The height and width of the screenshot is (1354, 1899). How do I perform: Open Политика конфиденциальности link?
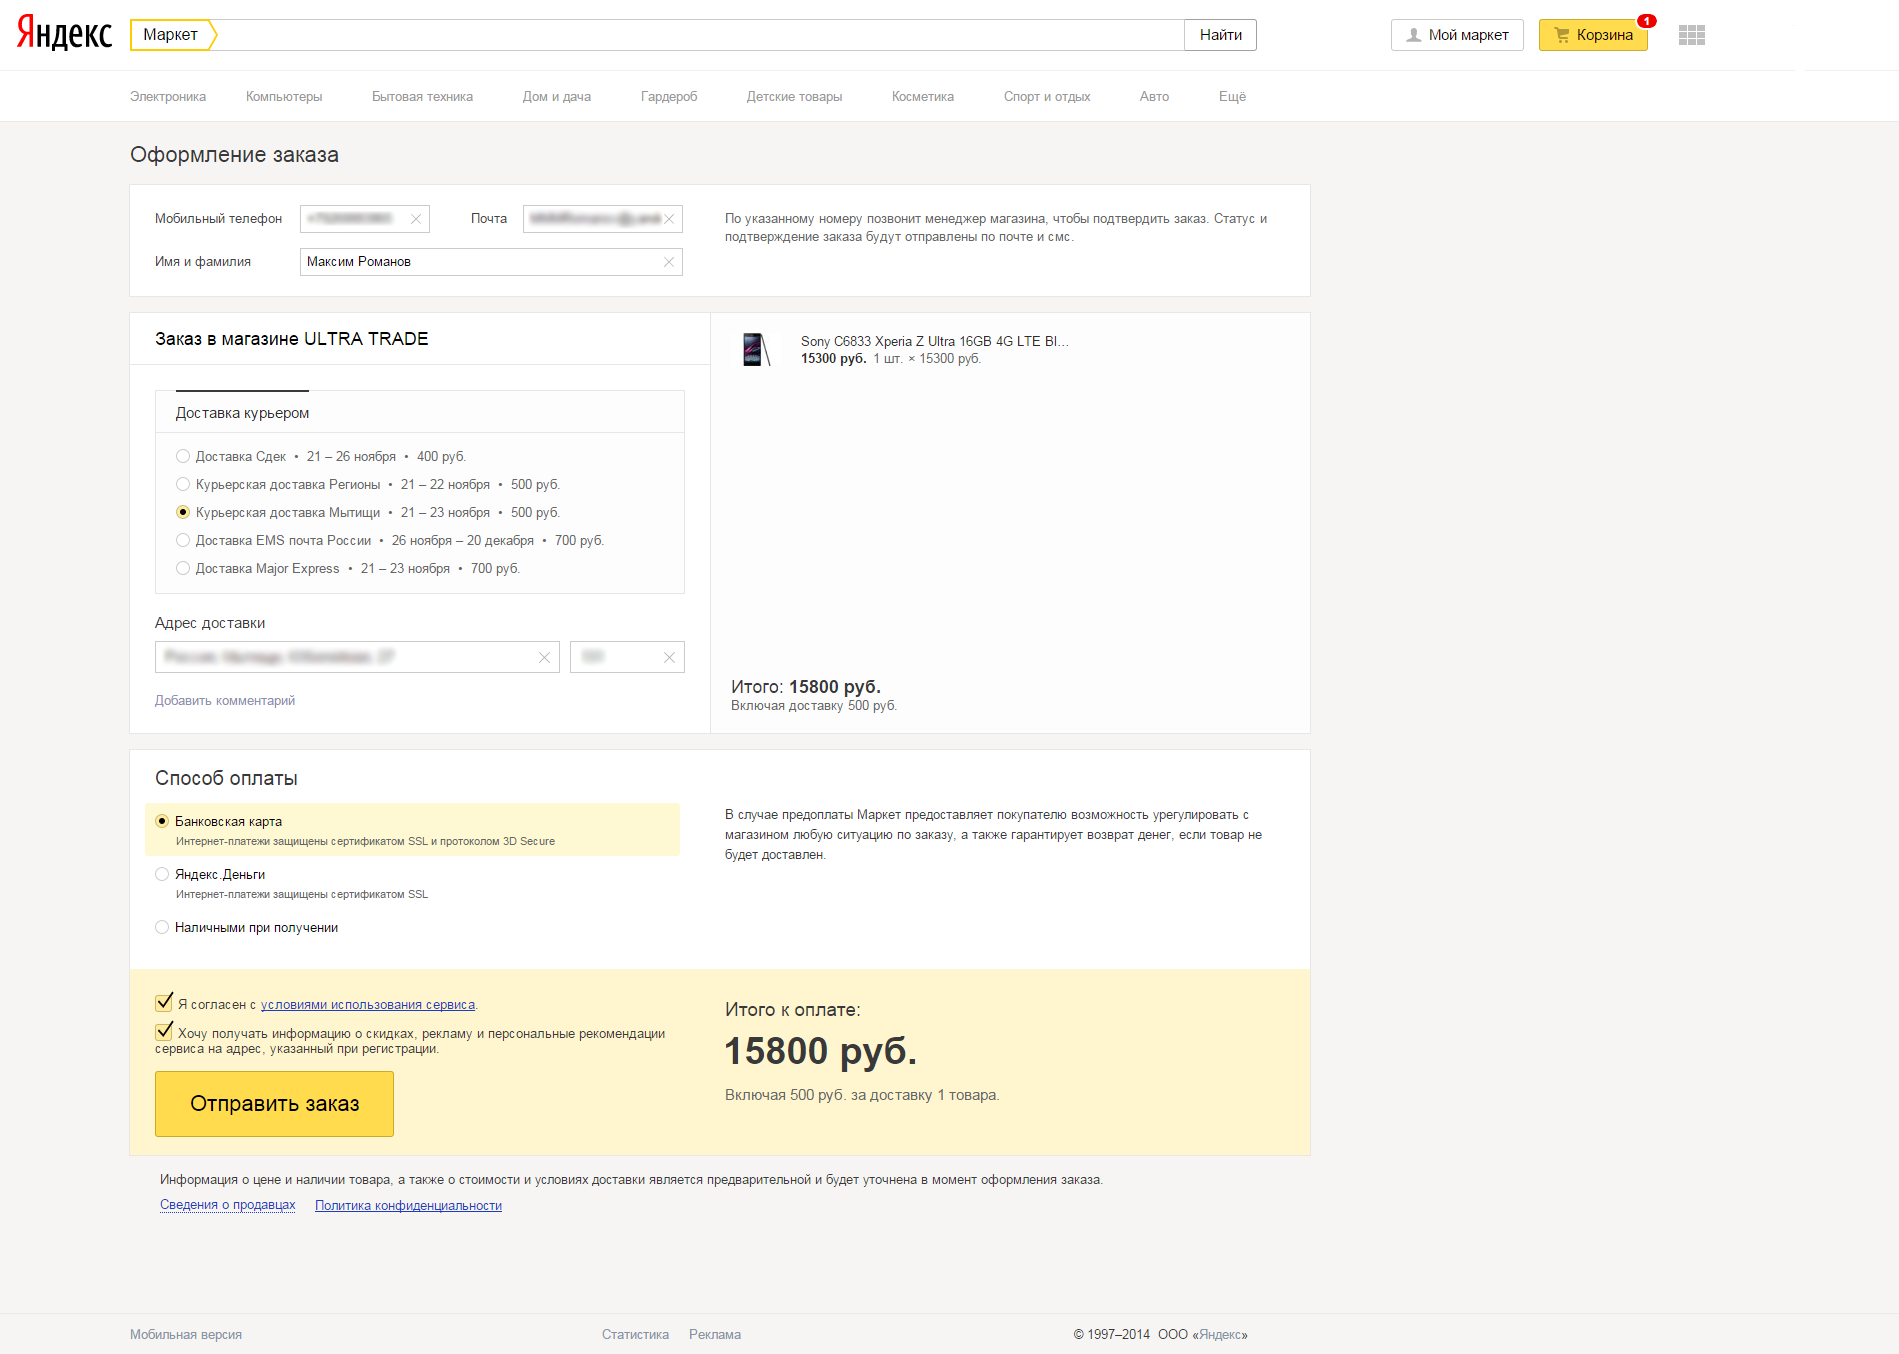click(408, 1206)
